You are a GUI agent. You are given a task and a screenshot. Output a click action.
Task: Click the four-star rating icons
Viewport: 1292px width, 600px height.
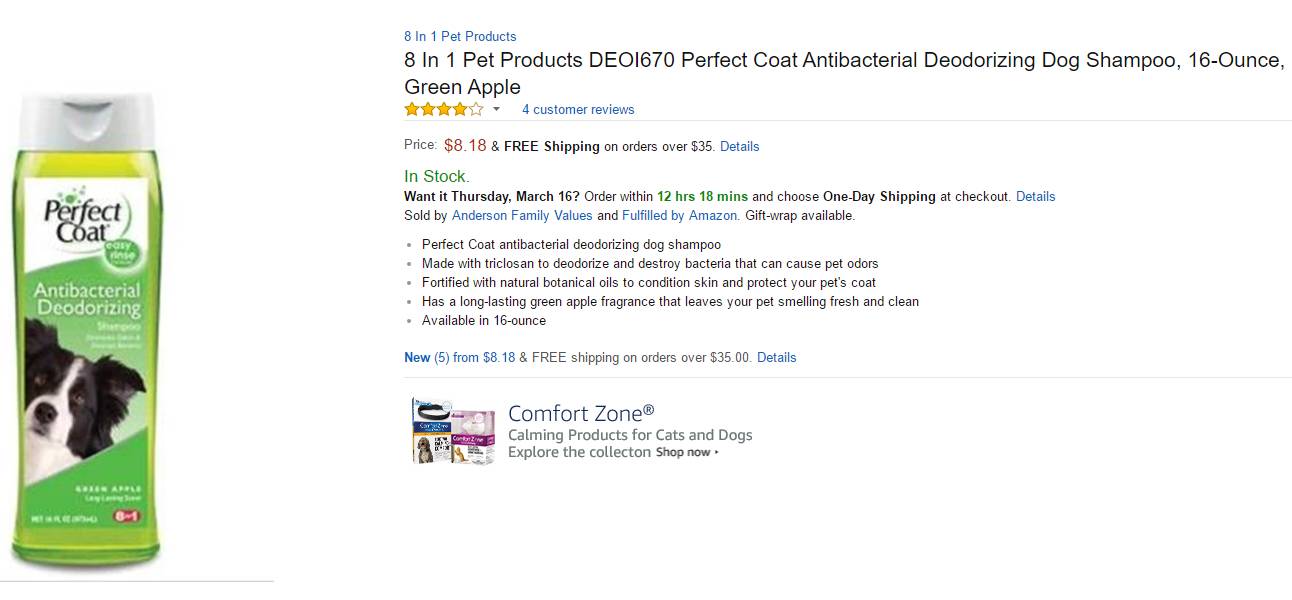[x=443, y=109]
